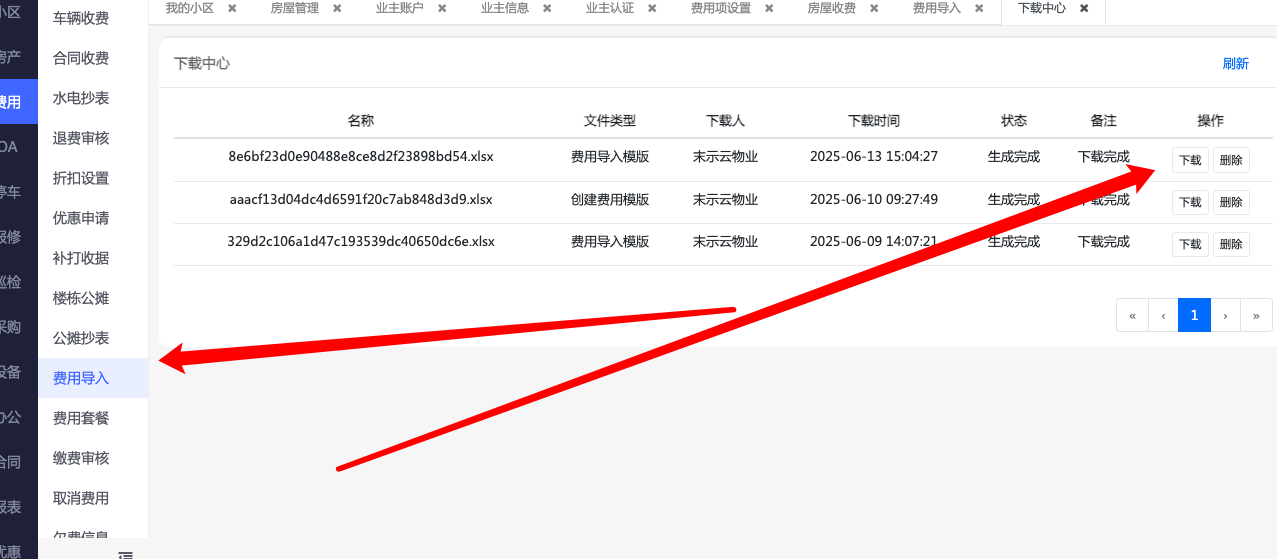
Task: Close the 房屋管理 tab via its X
Action: click(337, 8)
